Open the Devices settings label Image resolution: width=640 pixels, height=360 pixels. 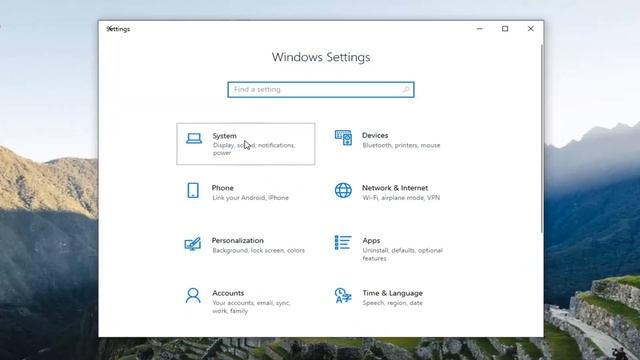click(x=375, y=136)
